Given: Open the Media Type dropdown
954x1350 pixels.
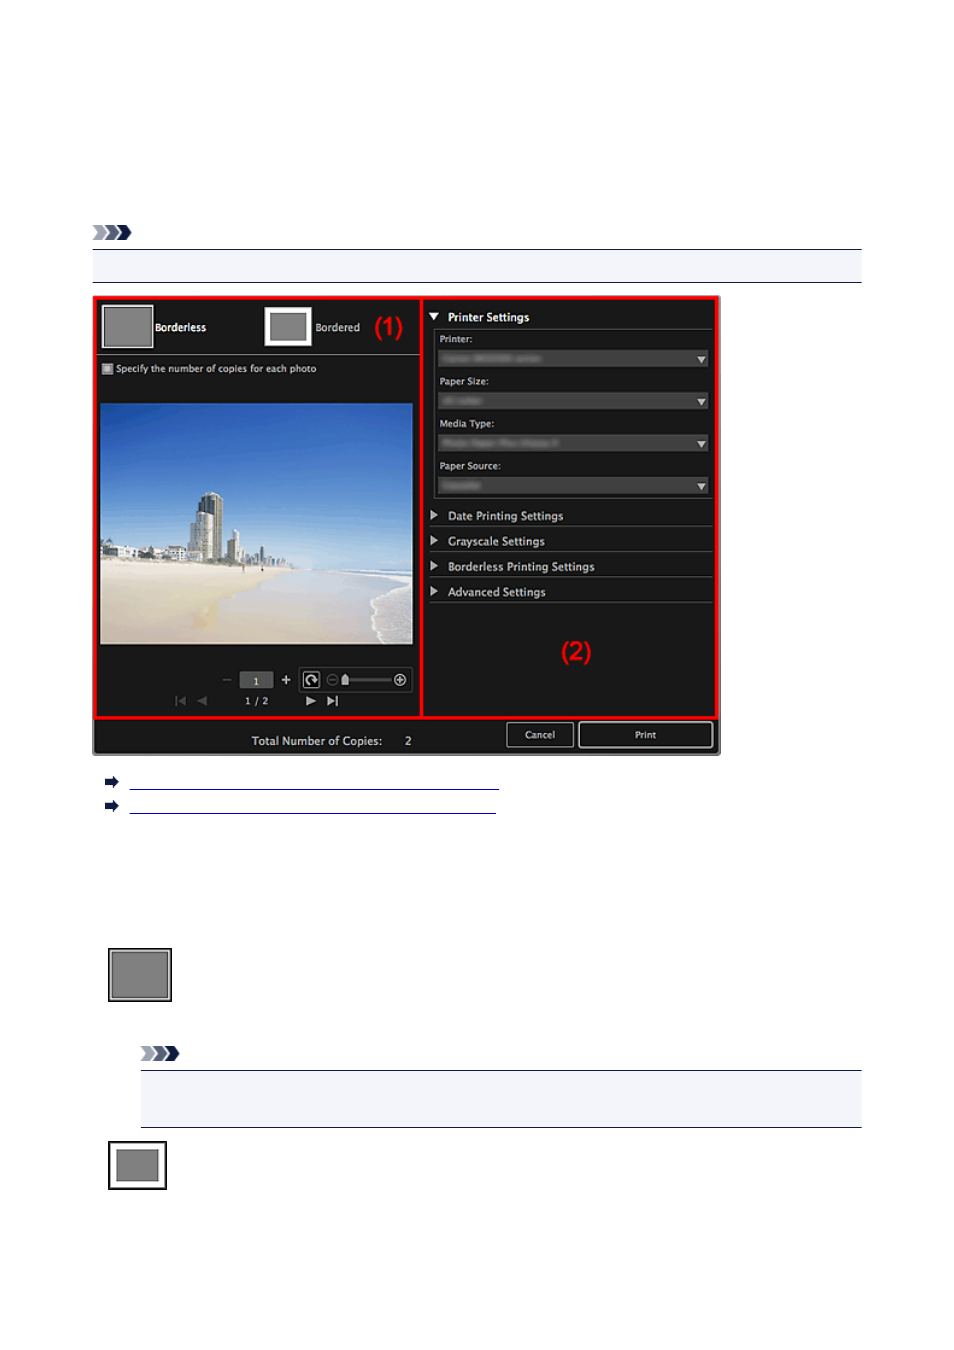Looking at the screenshot, I should 573,443.
